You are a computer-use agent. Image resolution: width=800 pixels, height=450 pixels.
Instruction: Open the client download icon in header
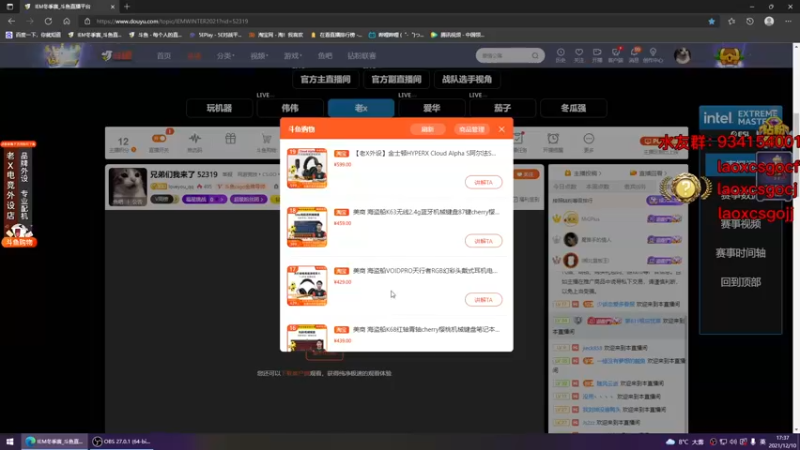(616, 55)
